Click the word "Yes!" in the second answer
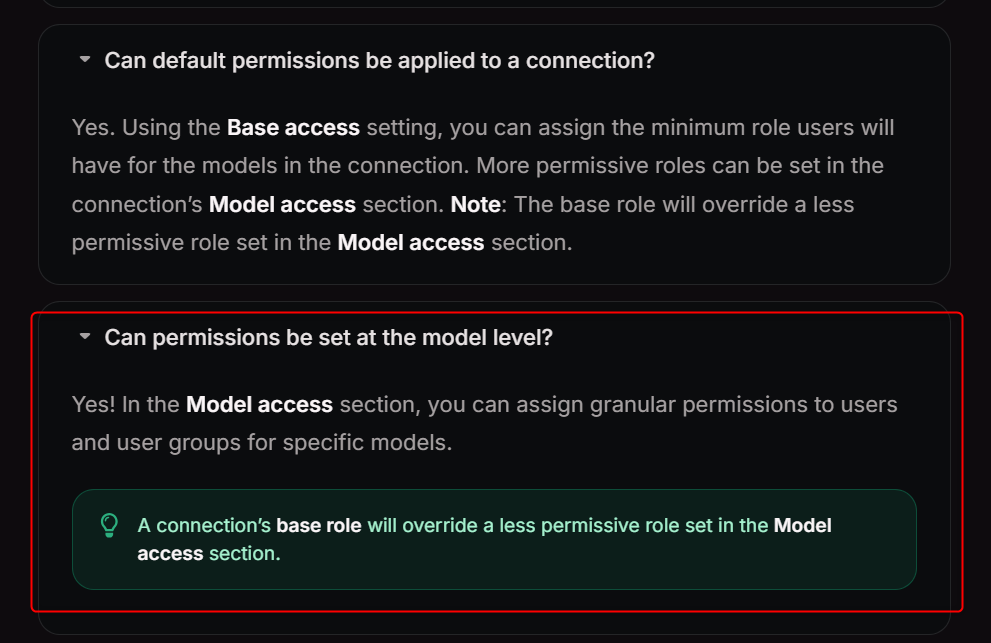This screenshot has height=643, width=991. tap(93, 405)
